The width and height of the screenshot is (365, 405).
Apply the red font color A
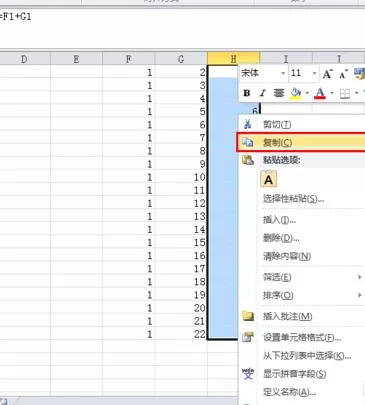point(320,93)
